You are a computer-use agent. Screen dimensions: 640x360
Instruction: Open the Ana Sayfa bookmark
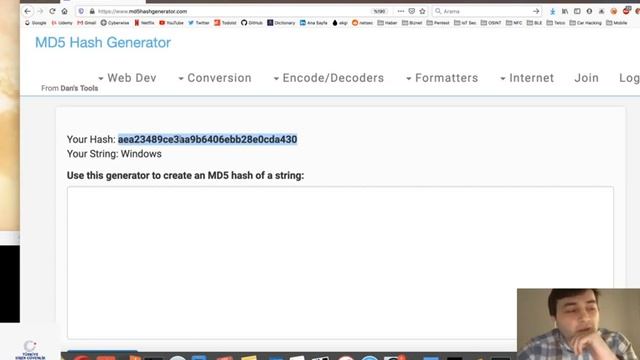click(x=313, y=23)
